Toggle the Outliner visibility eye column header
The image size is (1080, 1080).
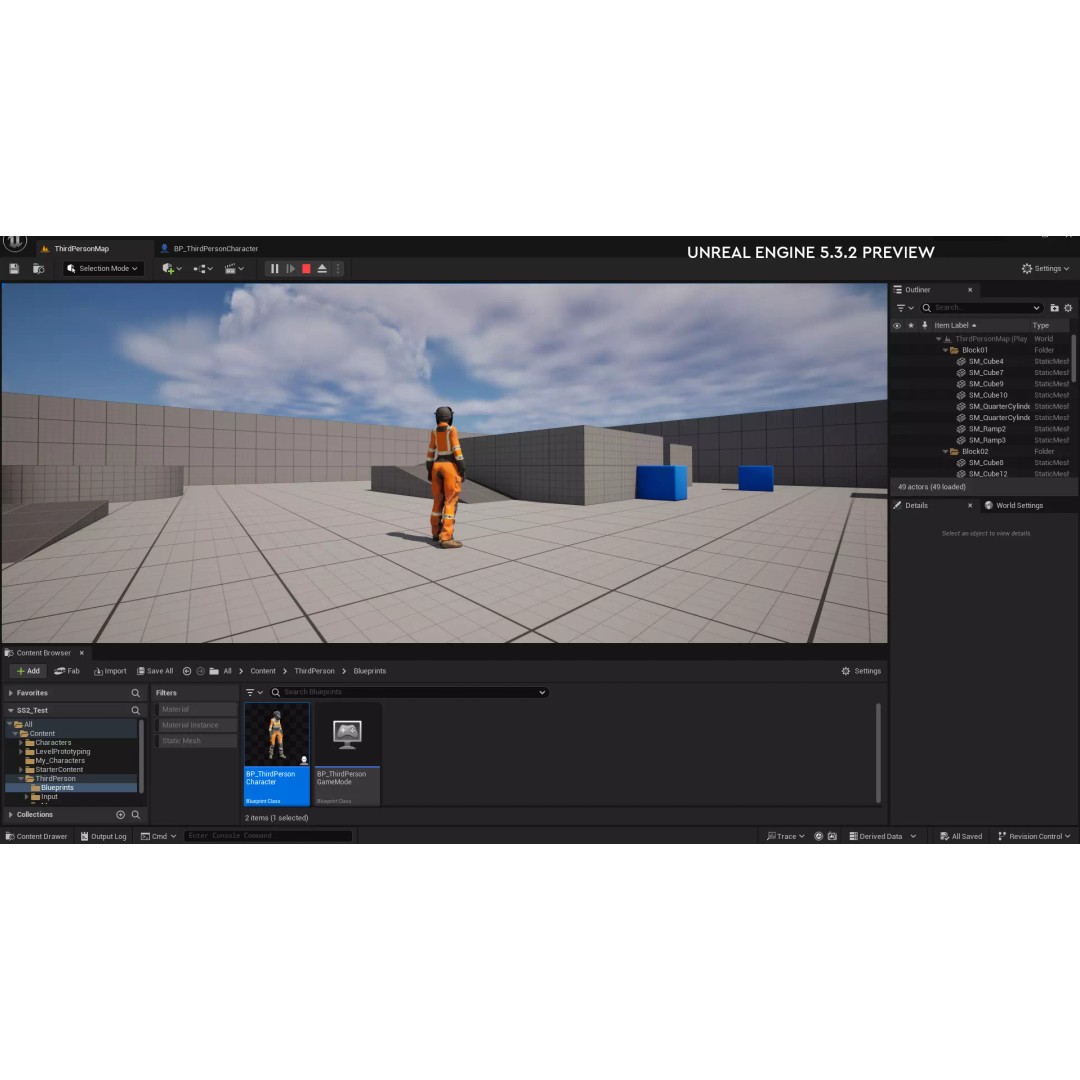pos(897,326)
